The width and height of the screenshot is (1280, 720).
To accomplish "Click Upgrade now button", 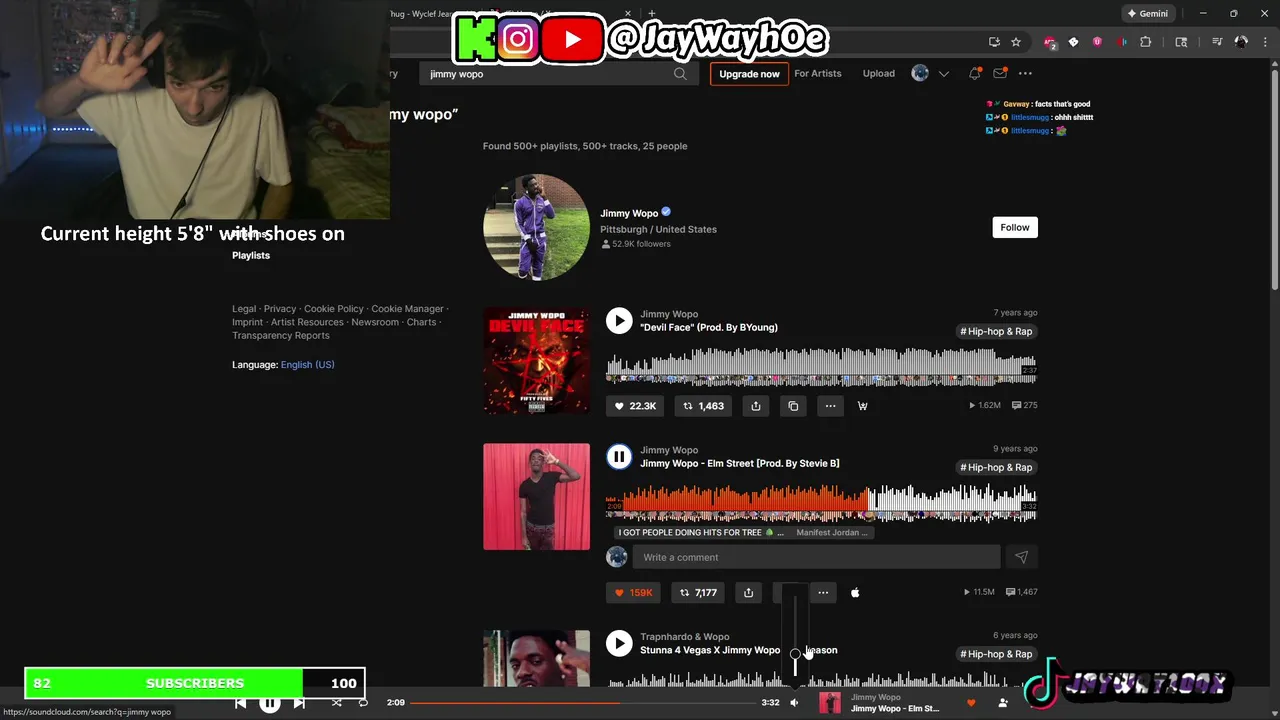I will pyautogui.click(x=749, y=74).
